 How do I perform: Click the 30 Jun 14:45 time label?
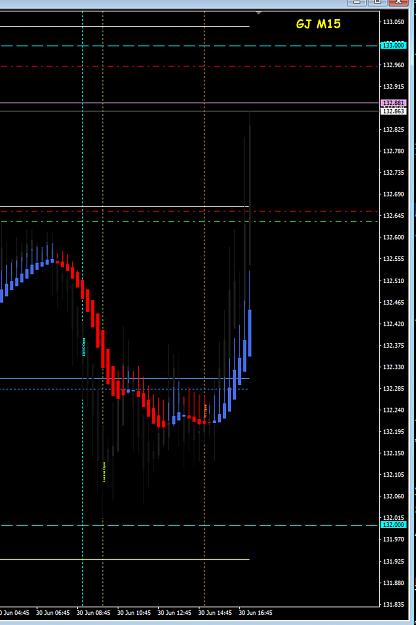(x=215, y=612)
